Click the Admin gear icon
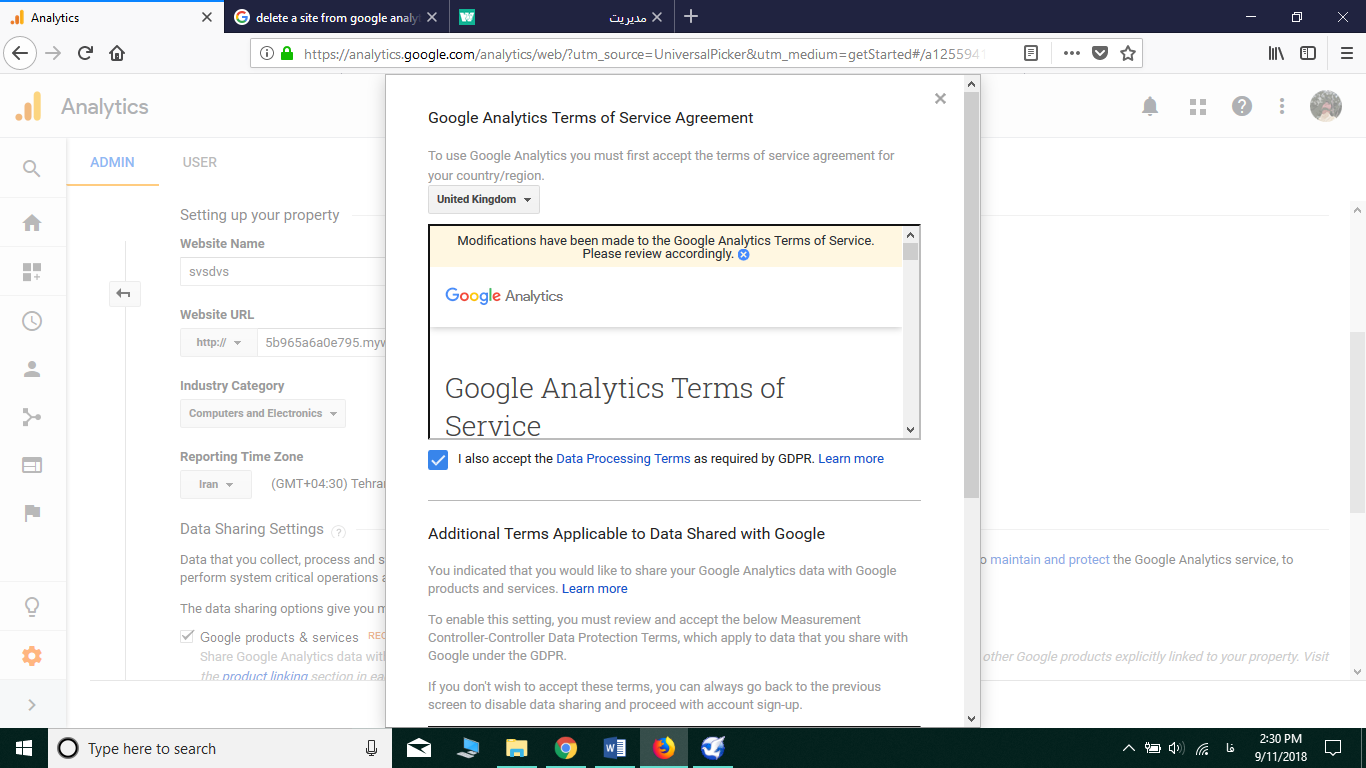Screen dimensions: 1366x768 tap(32, 656)
